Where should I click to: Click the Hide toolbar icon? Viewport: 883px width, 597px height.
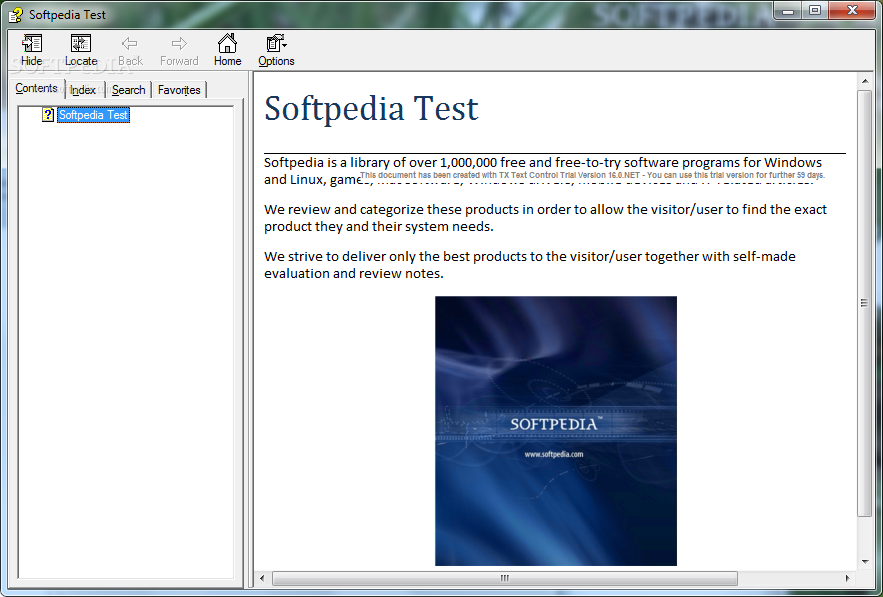(32, 50)
